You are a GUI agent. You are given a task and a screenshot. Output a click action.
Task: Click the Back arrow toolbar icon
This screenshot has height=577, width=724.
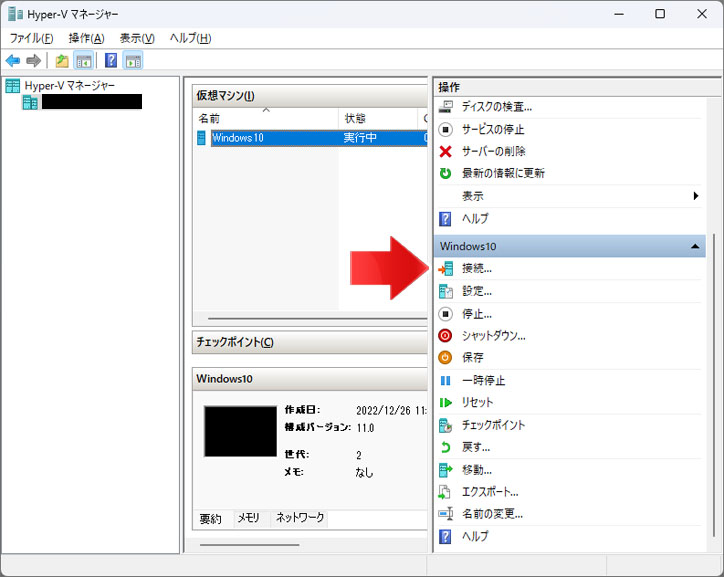[13, 60]
